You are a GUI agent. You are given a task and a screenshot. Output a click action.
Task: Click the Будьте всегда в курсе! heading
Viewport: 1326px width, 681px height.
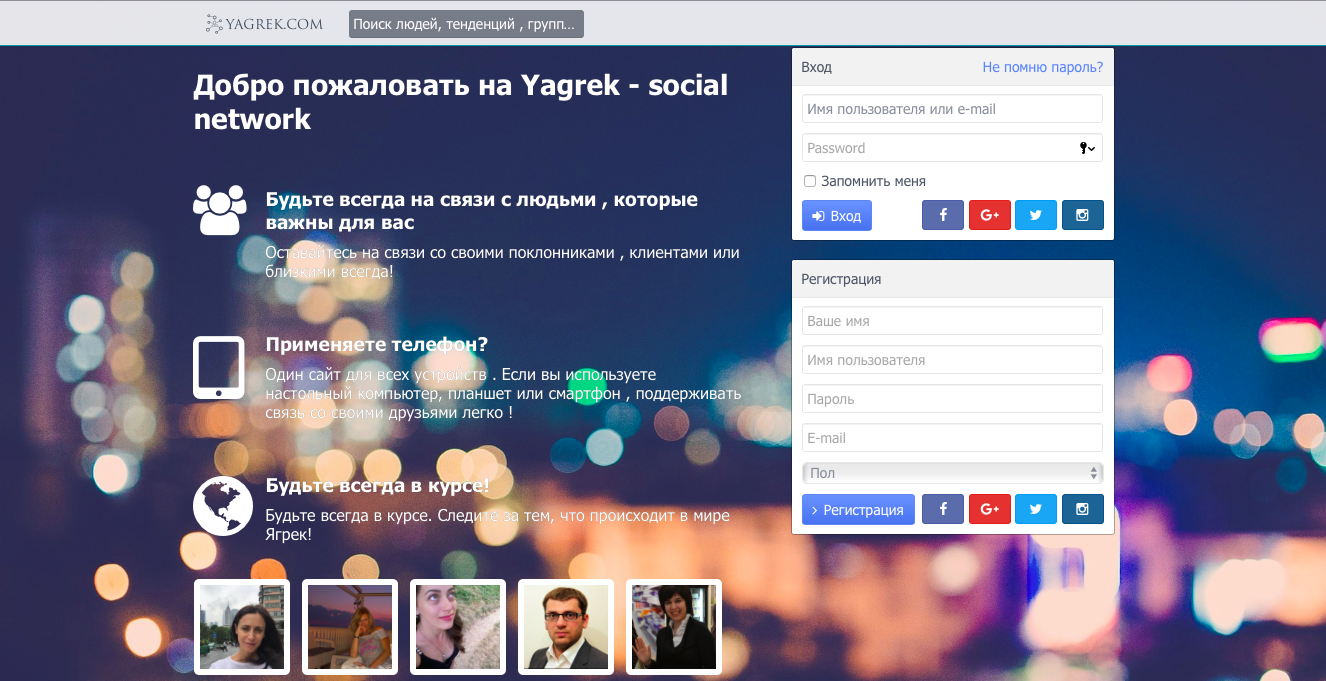378,486
